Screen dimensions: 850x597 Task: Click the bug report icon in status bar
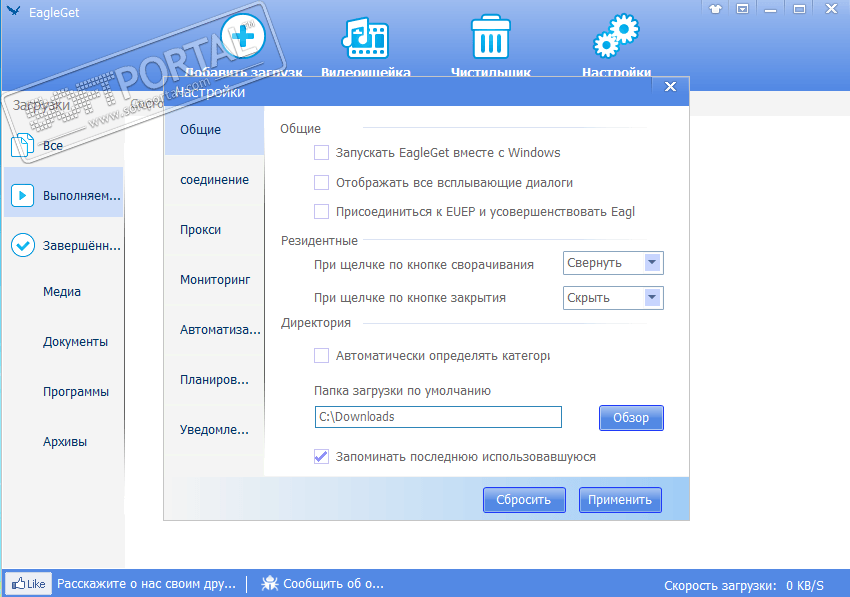pyautogui.click(x=269, y=583)
